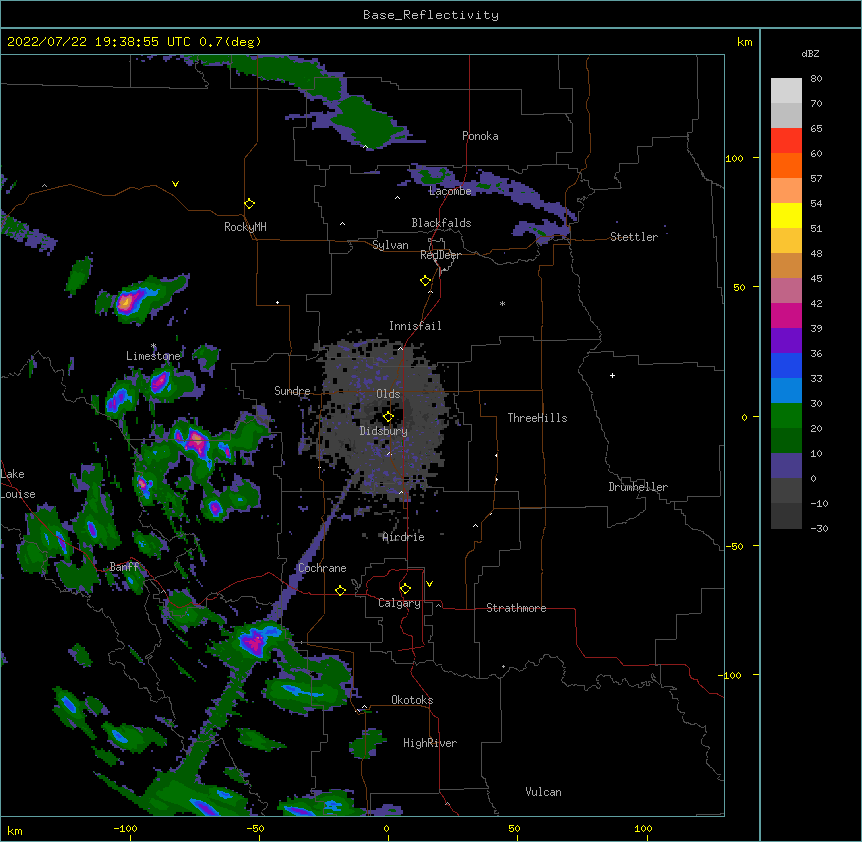Screen dimensions: 862x842
Task: Select the slate blue 0-10 dBZ legend swatch
Action: [786, 466]
